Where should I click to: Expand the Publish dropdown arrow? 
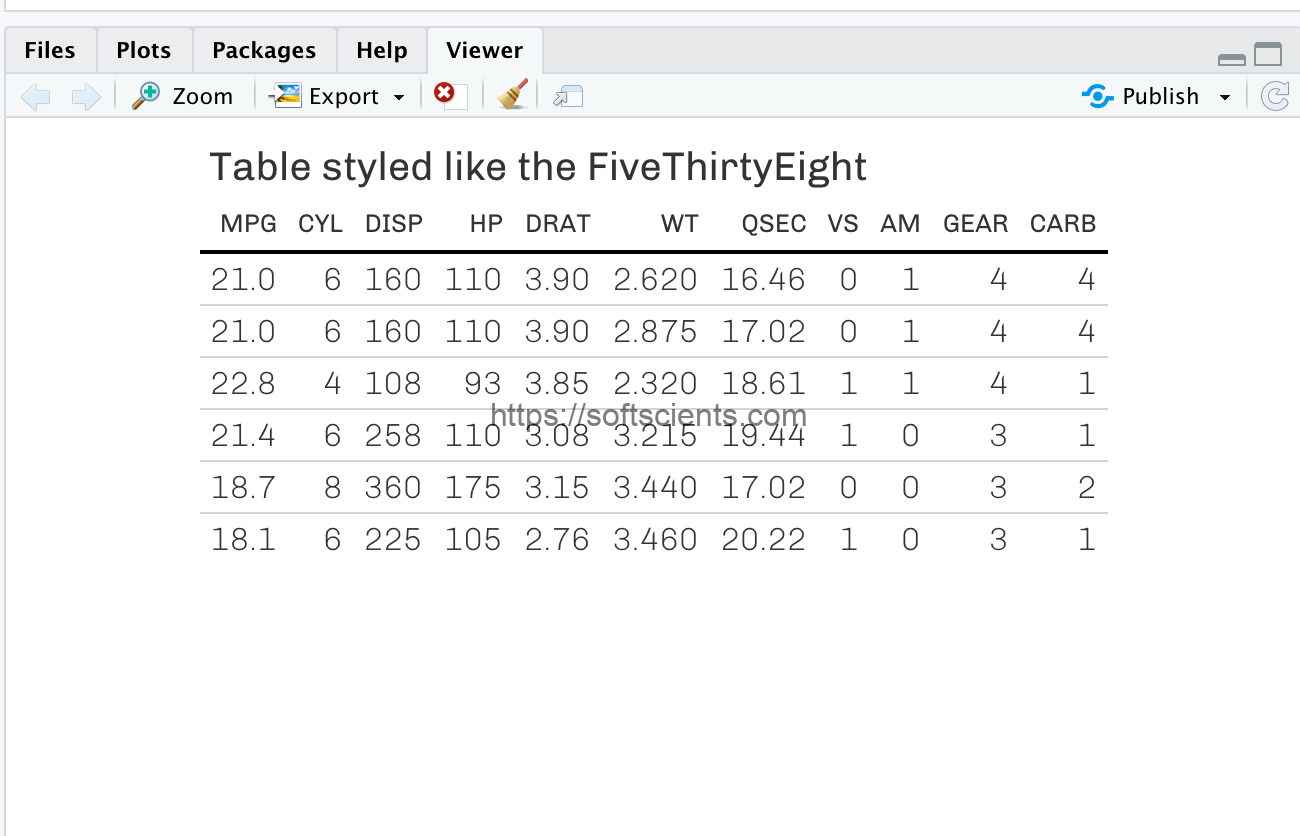point(1224,97)
